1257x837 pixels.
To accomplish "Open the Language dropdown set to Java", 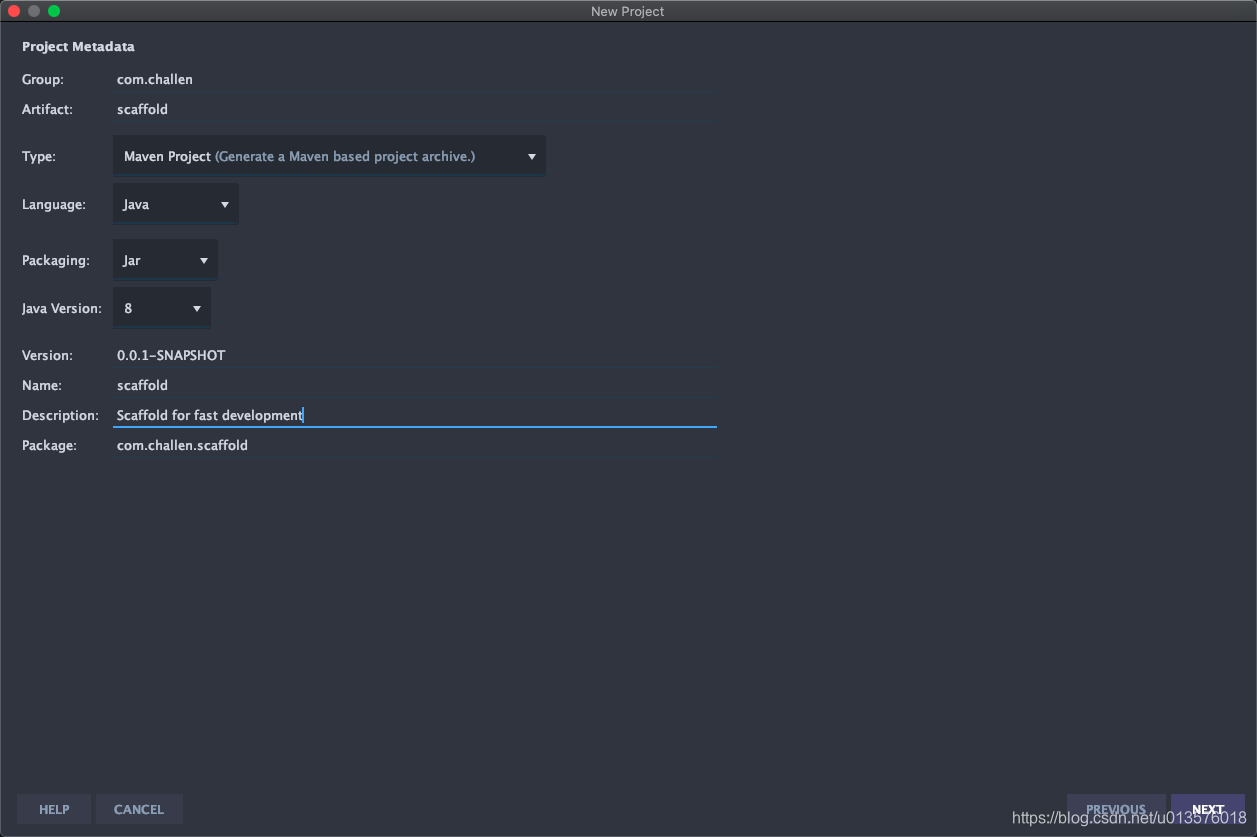I will point(175,204).
